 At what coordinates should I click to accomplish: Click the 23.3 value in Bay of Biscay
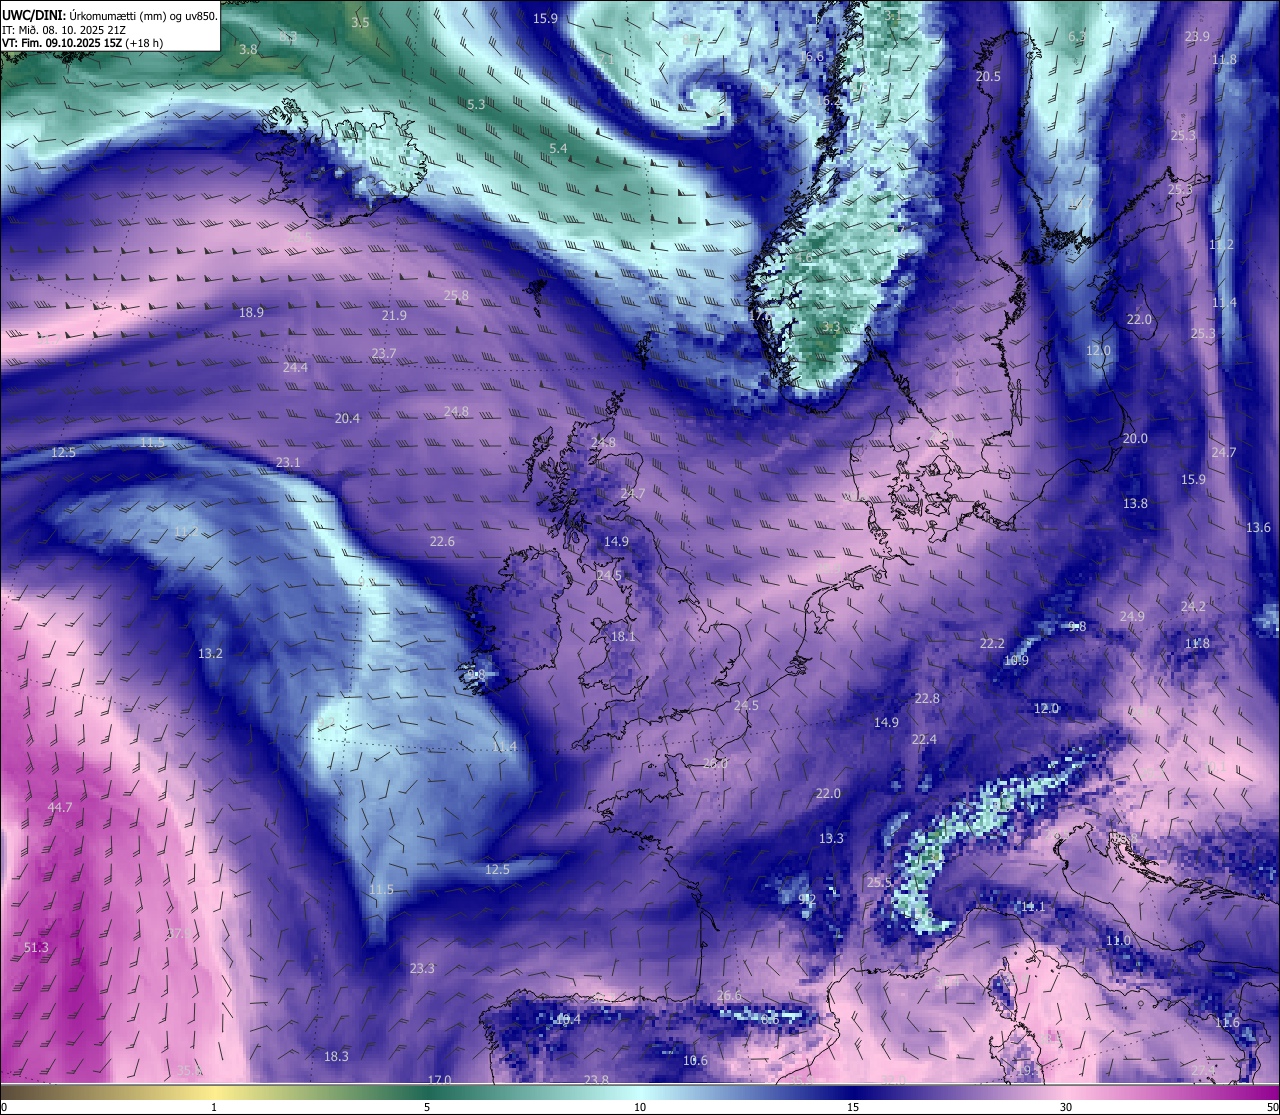tap(422, 968)
